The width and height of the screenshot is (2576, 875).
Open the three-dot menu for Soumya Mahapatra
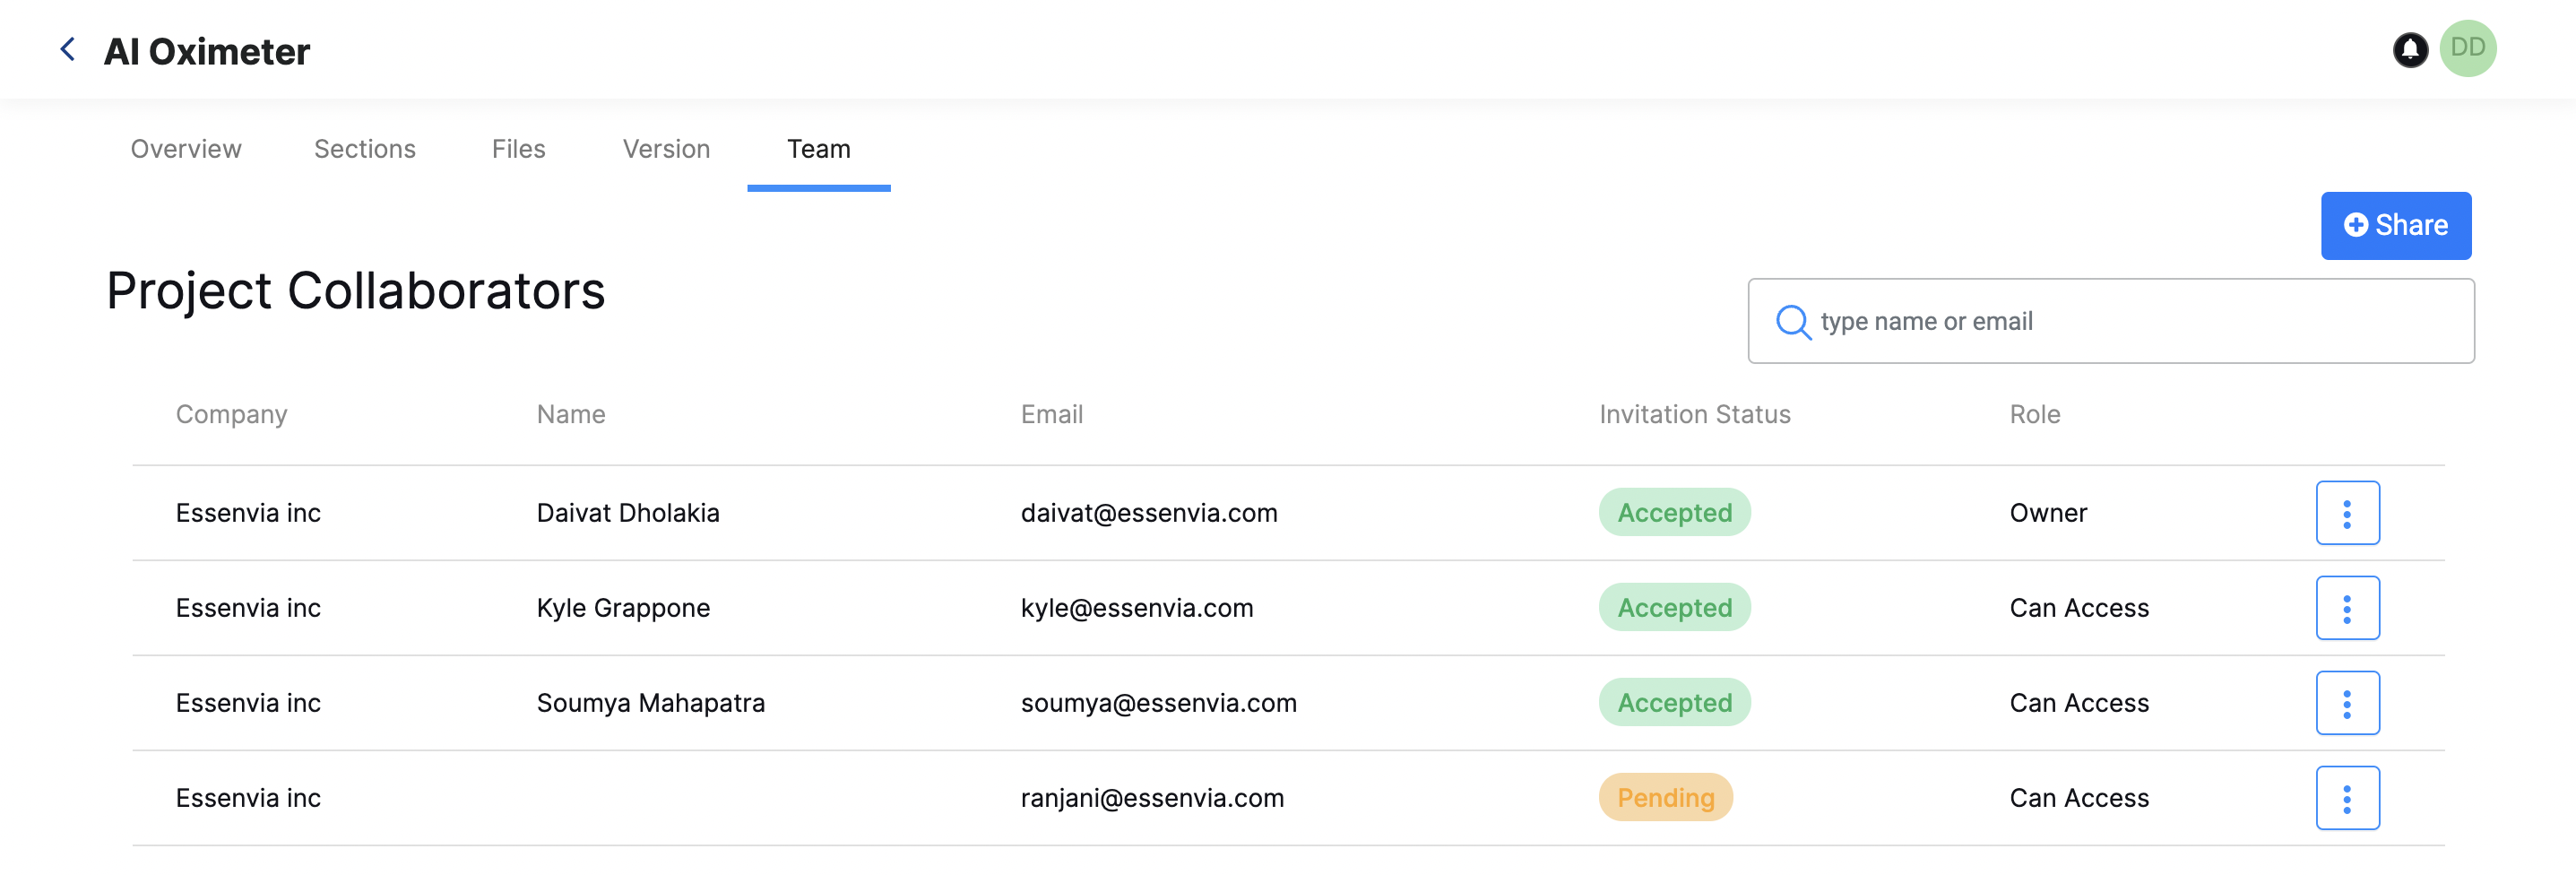point(2347,703)
